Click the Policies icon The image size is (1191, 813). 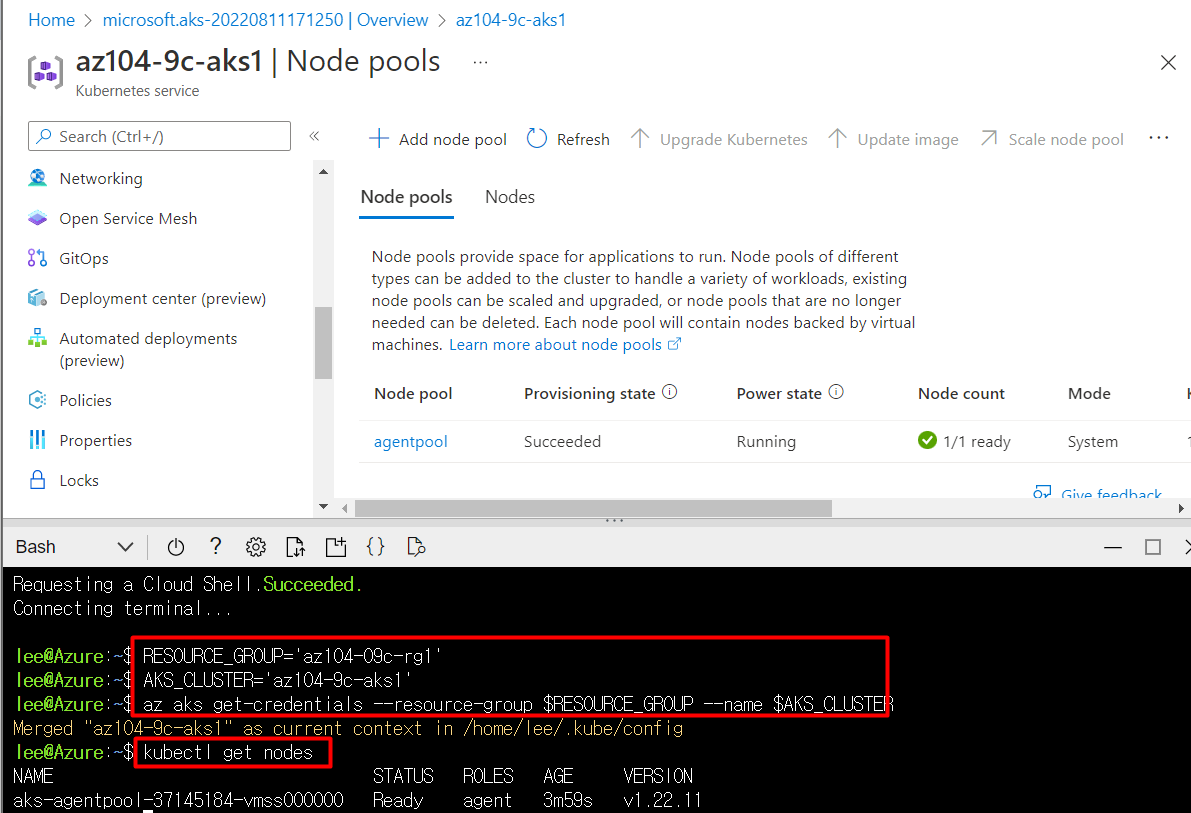(x=37, y=400)
